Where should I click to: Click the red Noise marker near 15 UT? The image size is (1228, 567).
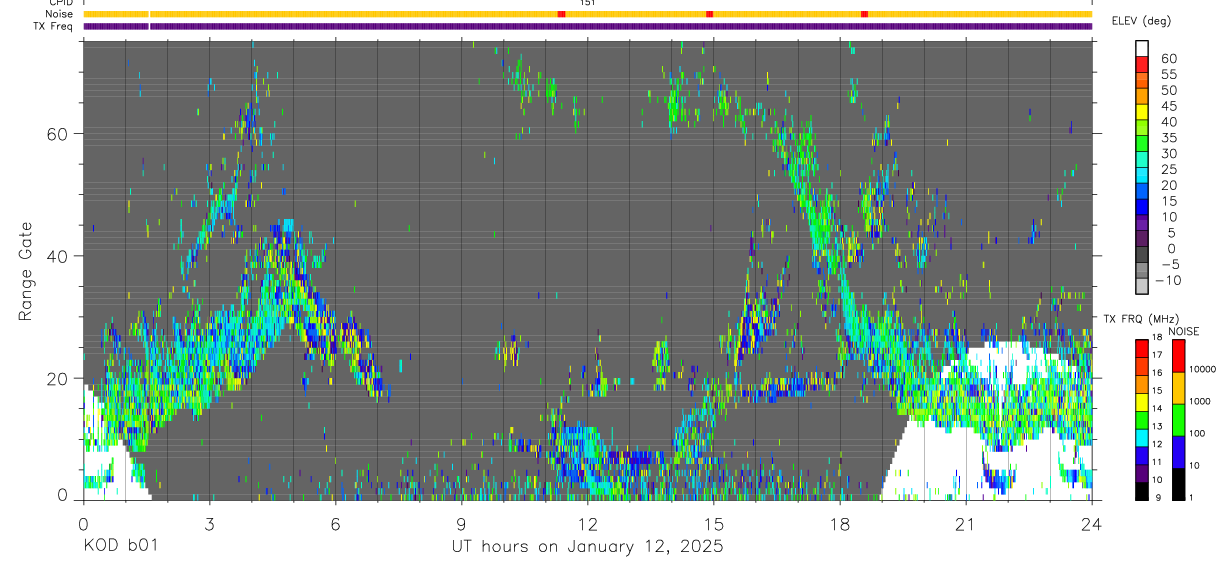709,14
